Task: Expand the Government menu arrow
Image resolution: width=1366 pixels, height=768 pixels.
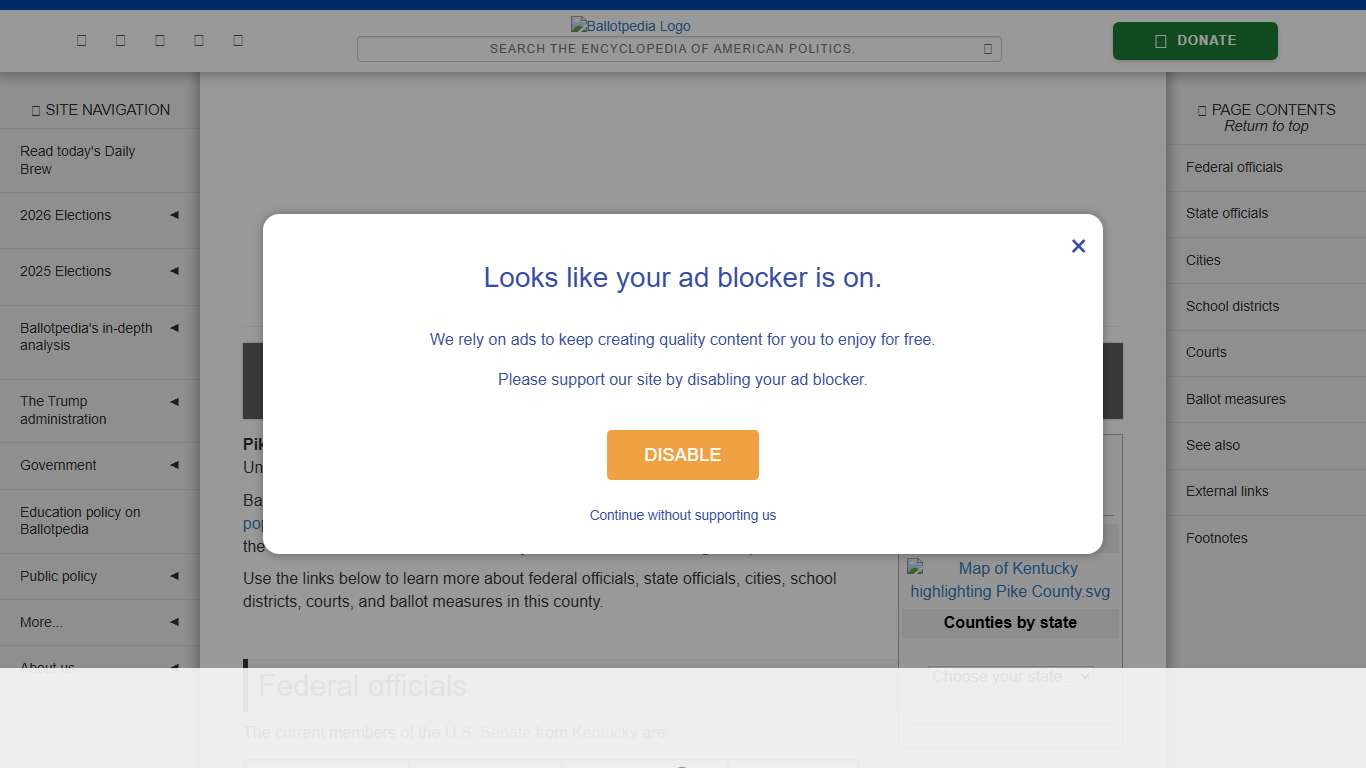Action: pos(174,465)
